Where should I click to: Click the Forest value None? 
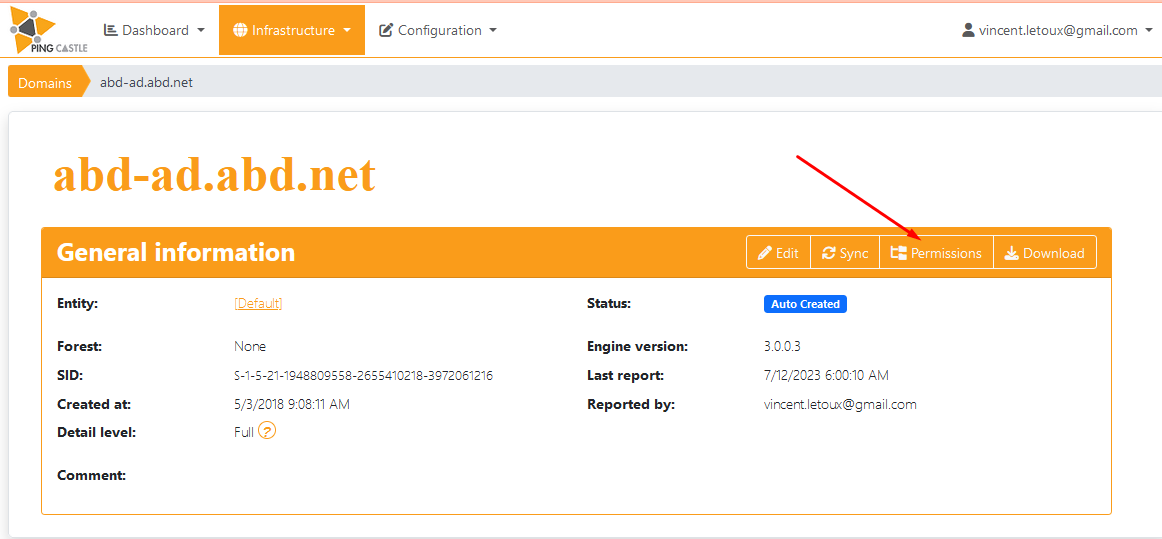click(x=250, y=346)
